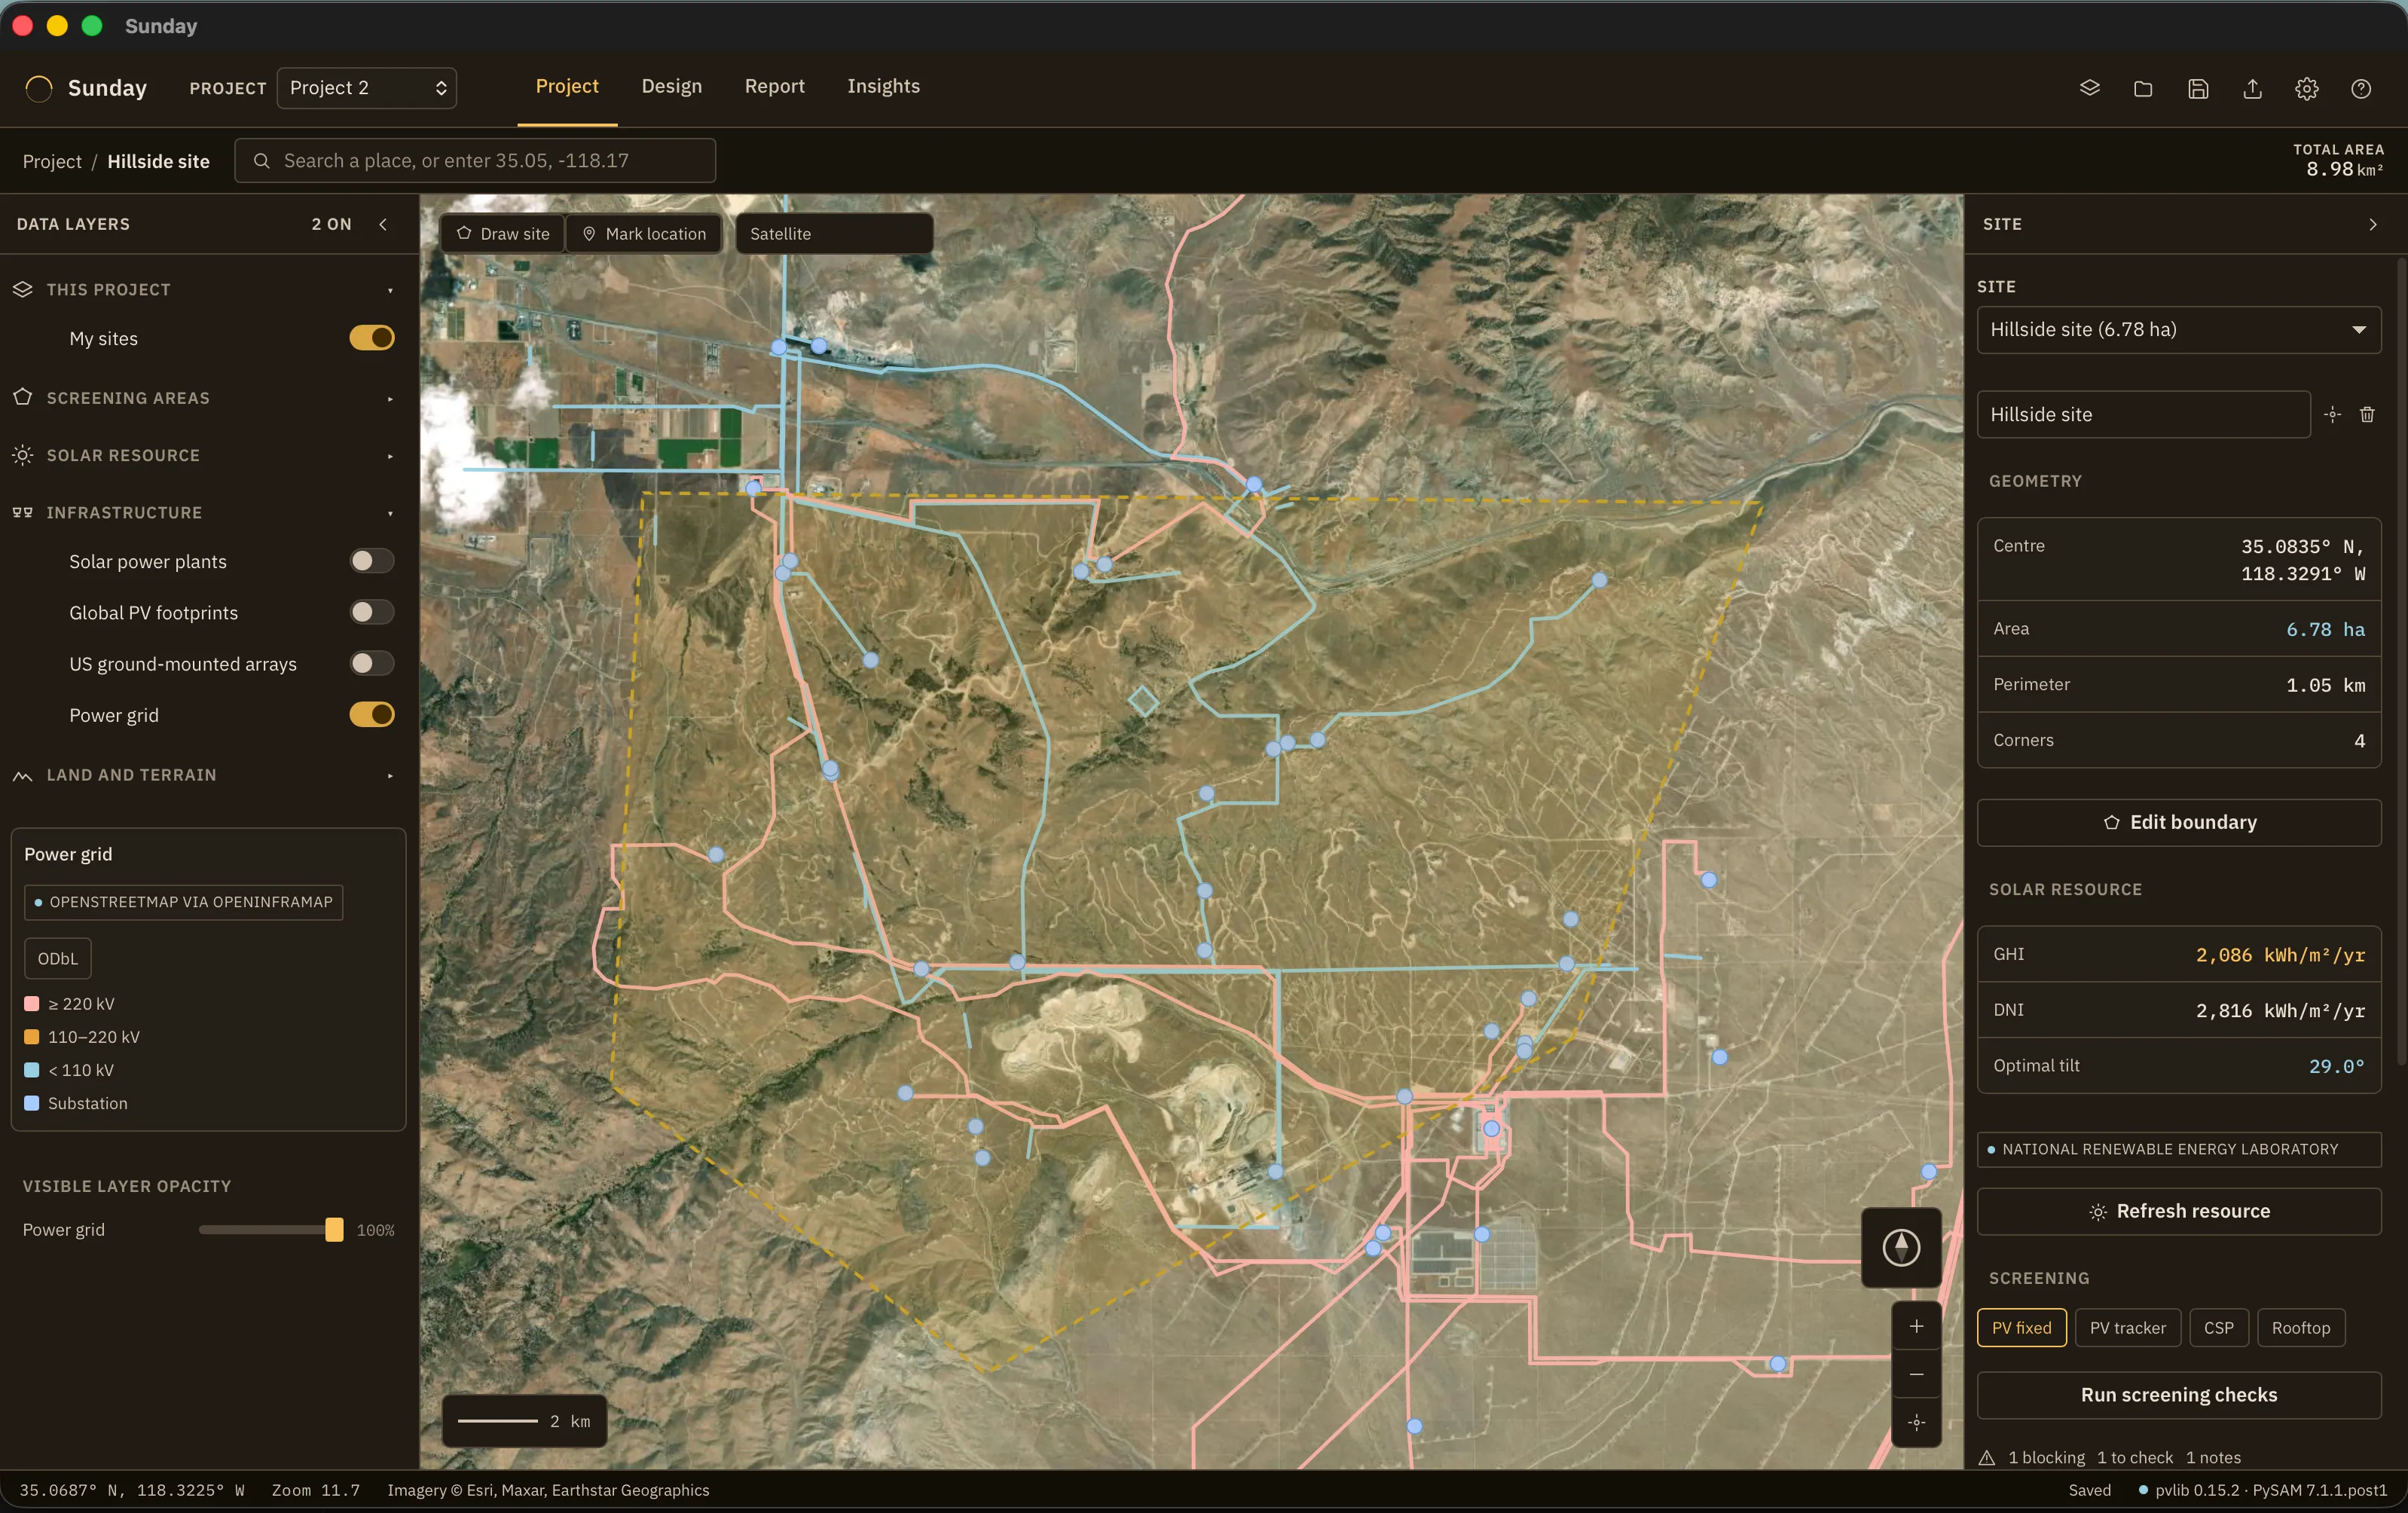This screenshot has height=1513, width=2408.
Task: Enable the Solar power plants layer
Action: click(x=372, y=561)
